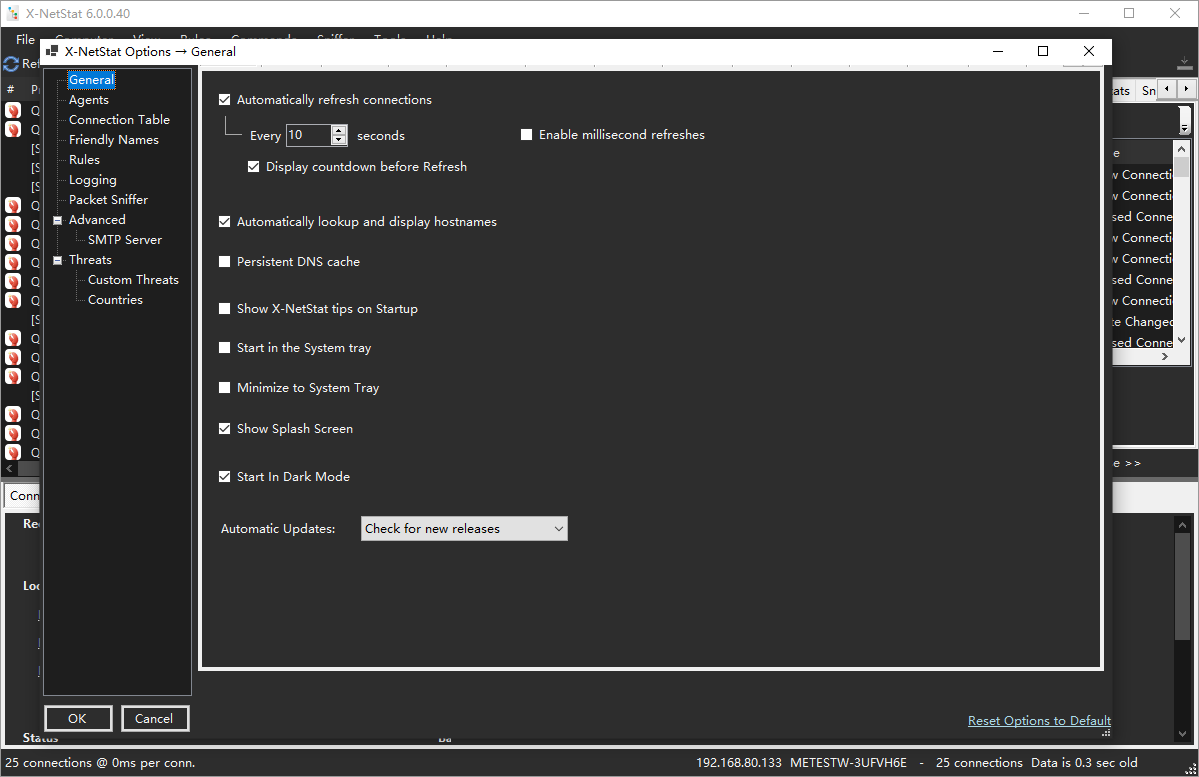This screenshot has height=777, width=1199.
Task: Click the Options dialog title icon
Action: click(x=52, y=51)
